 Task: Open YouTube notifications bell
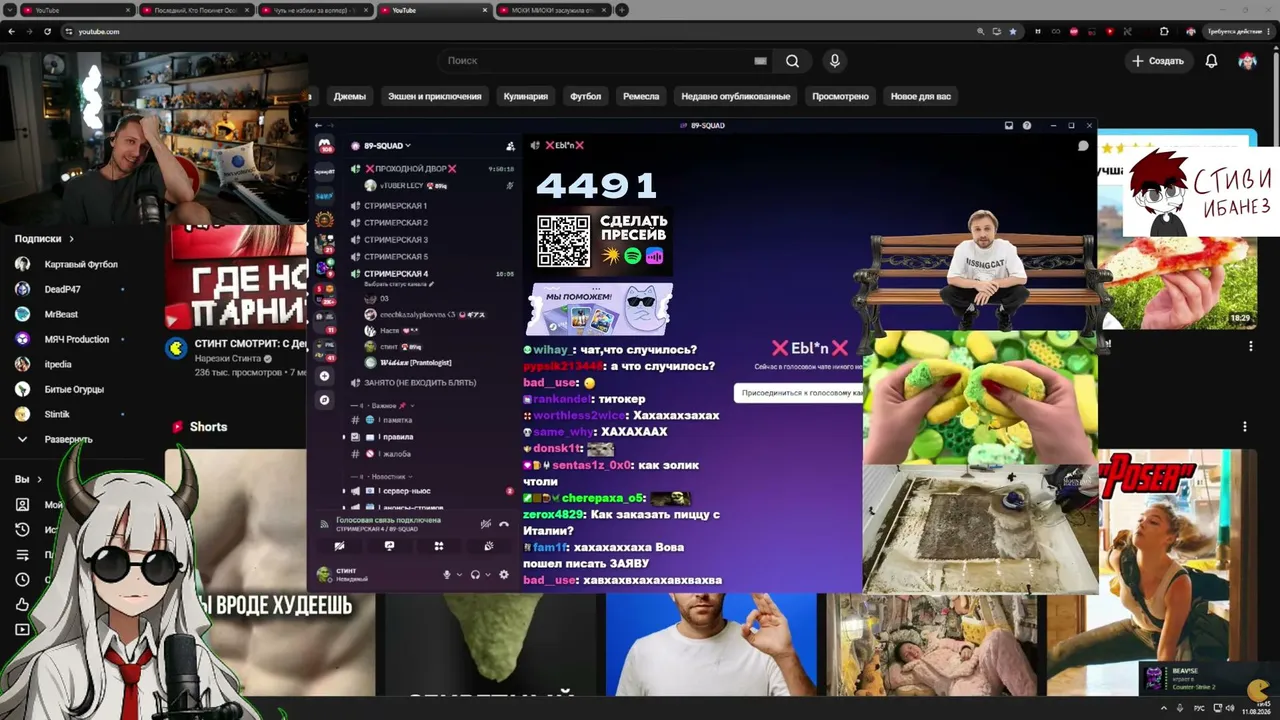pos(1211,61)
